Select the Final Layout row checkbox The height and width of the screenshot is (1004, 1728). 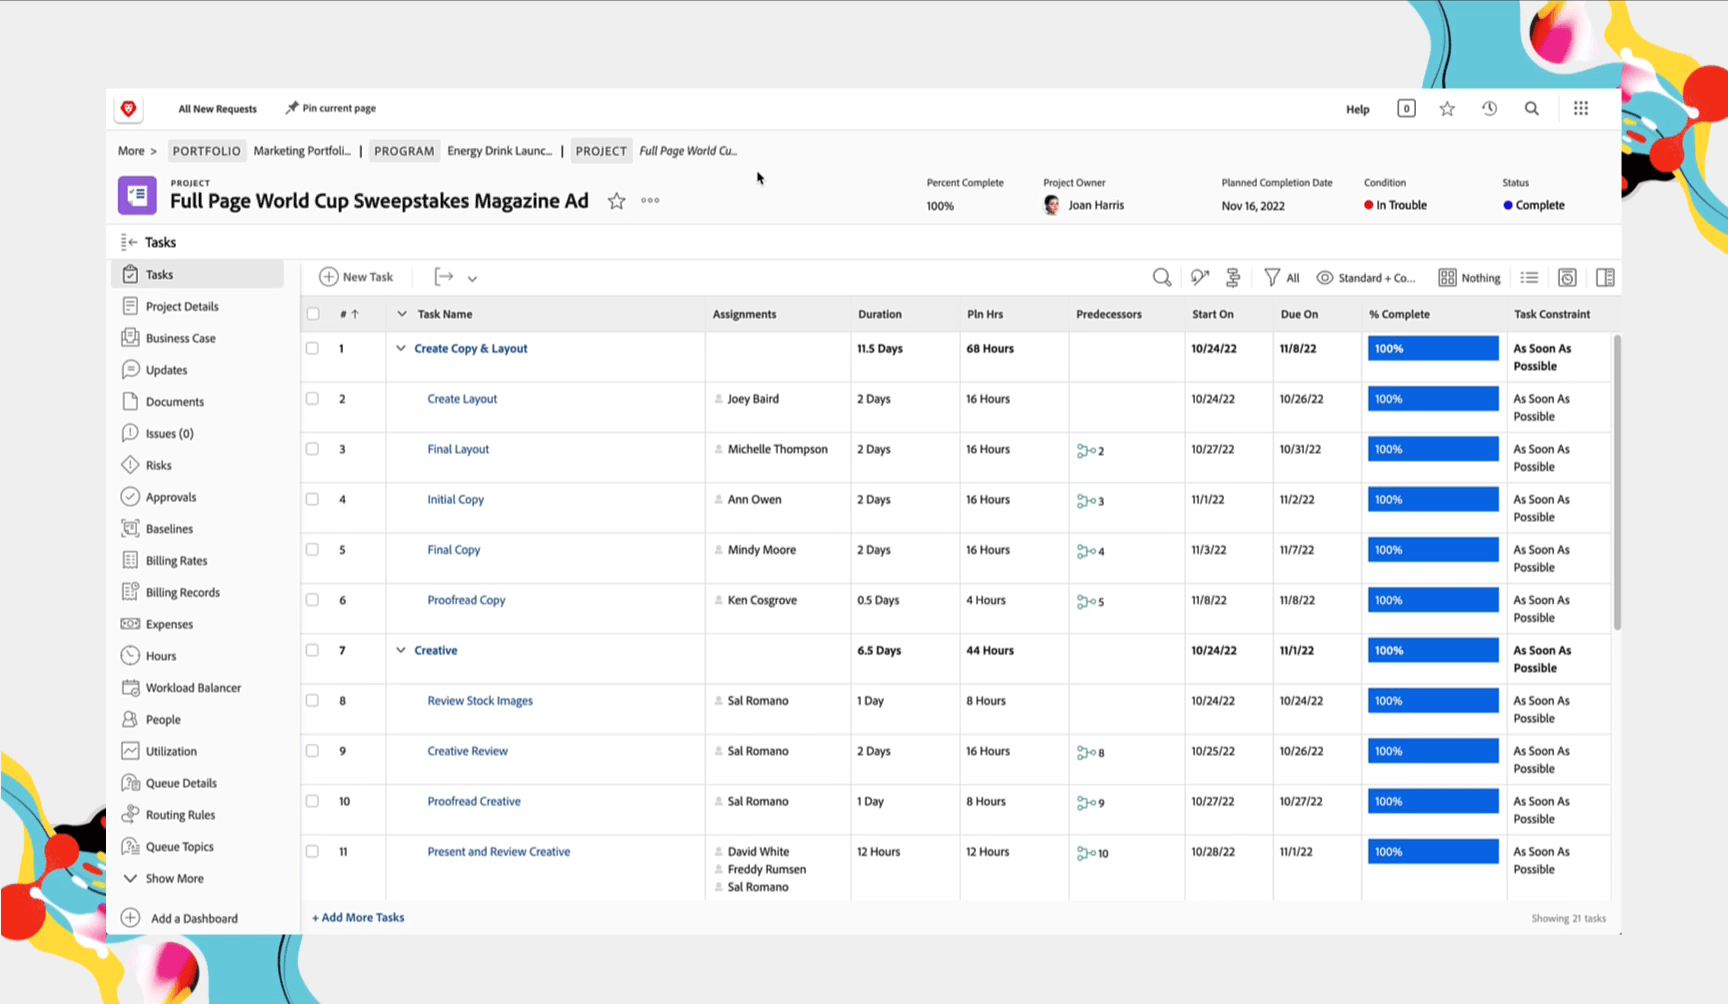pyautogui.click(x=313, y=449)
